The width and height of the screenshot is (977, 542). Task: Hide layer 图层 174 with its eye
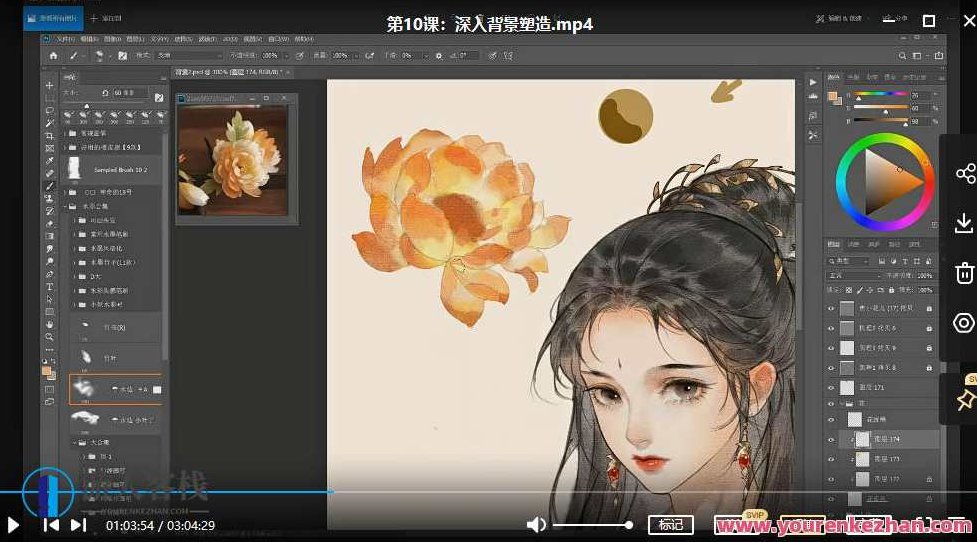click(x=831, y=439)
